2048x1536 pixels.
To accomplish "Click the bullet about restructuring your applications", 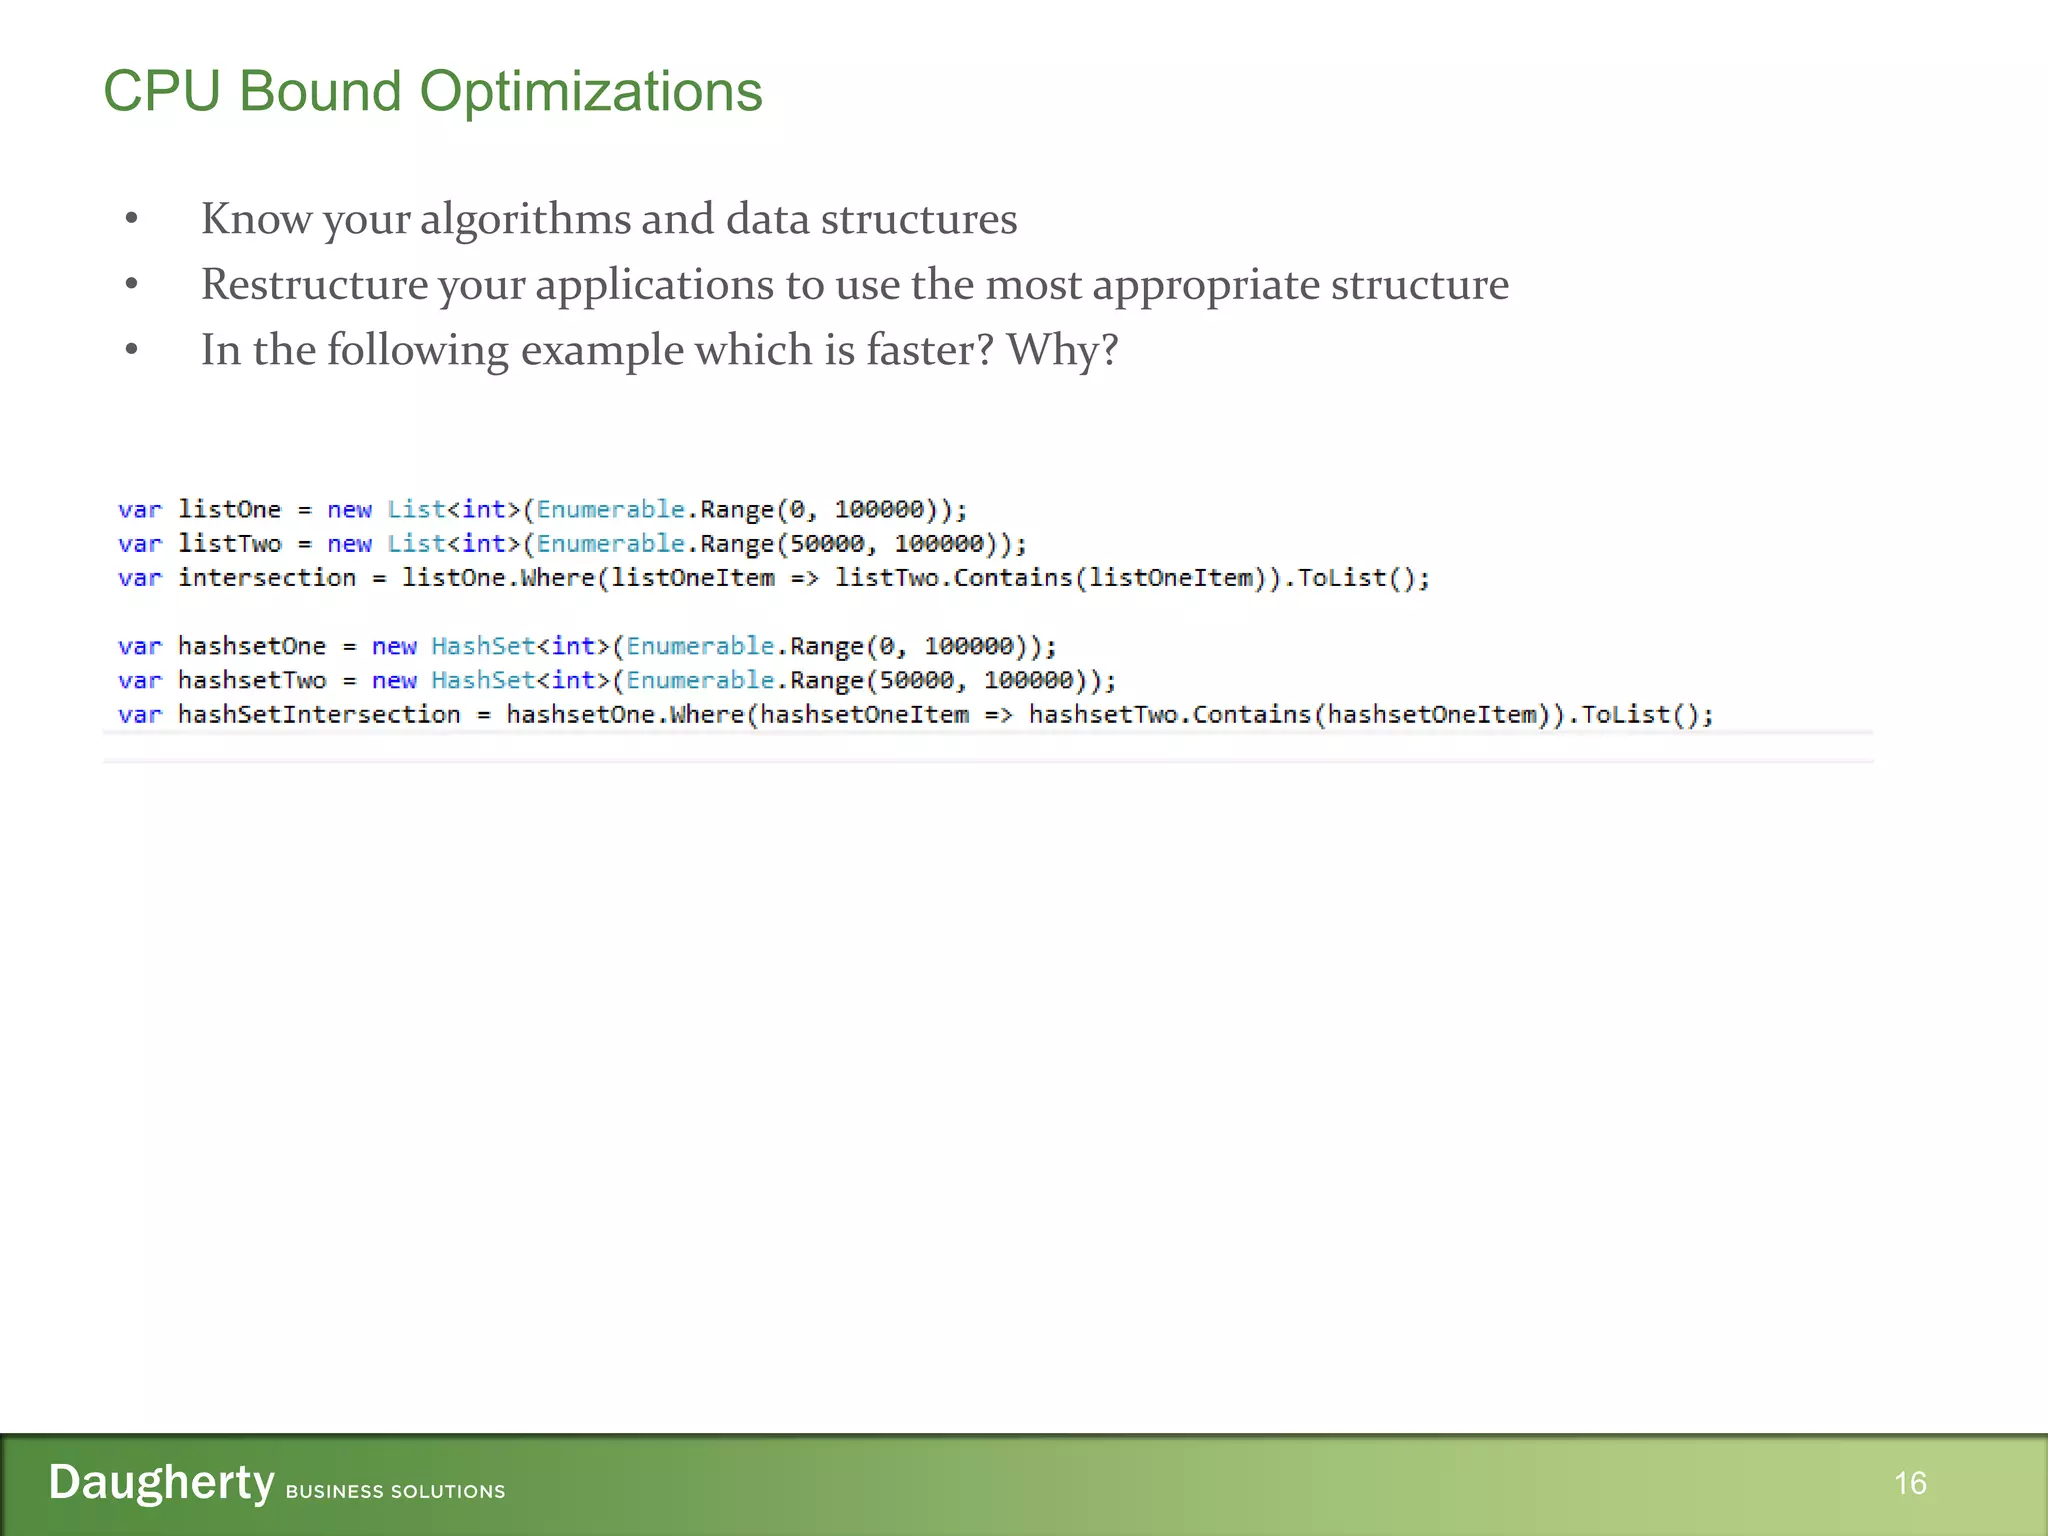I will click(x=854, y=285).
